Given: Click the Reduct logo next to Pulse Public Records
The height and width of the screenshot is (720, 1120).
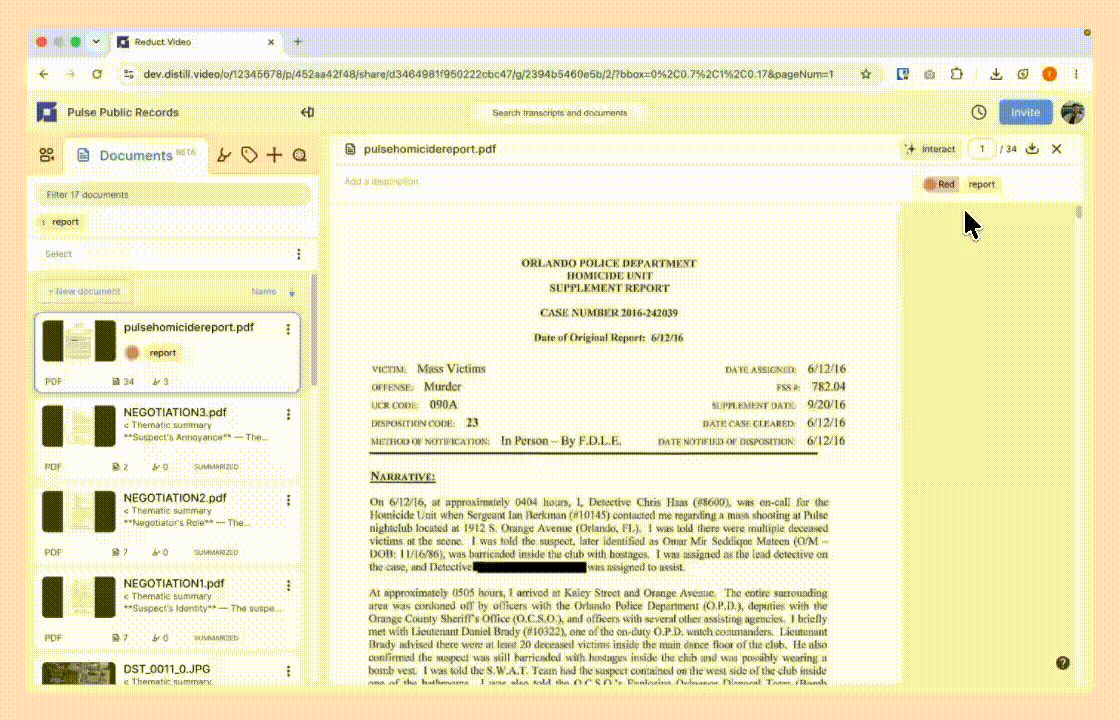Looking at the screenshot, I should pyautogui.click(x=47, y=112).
